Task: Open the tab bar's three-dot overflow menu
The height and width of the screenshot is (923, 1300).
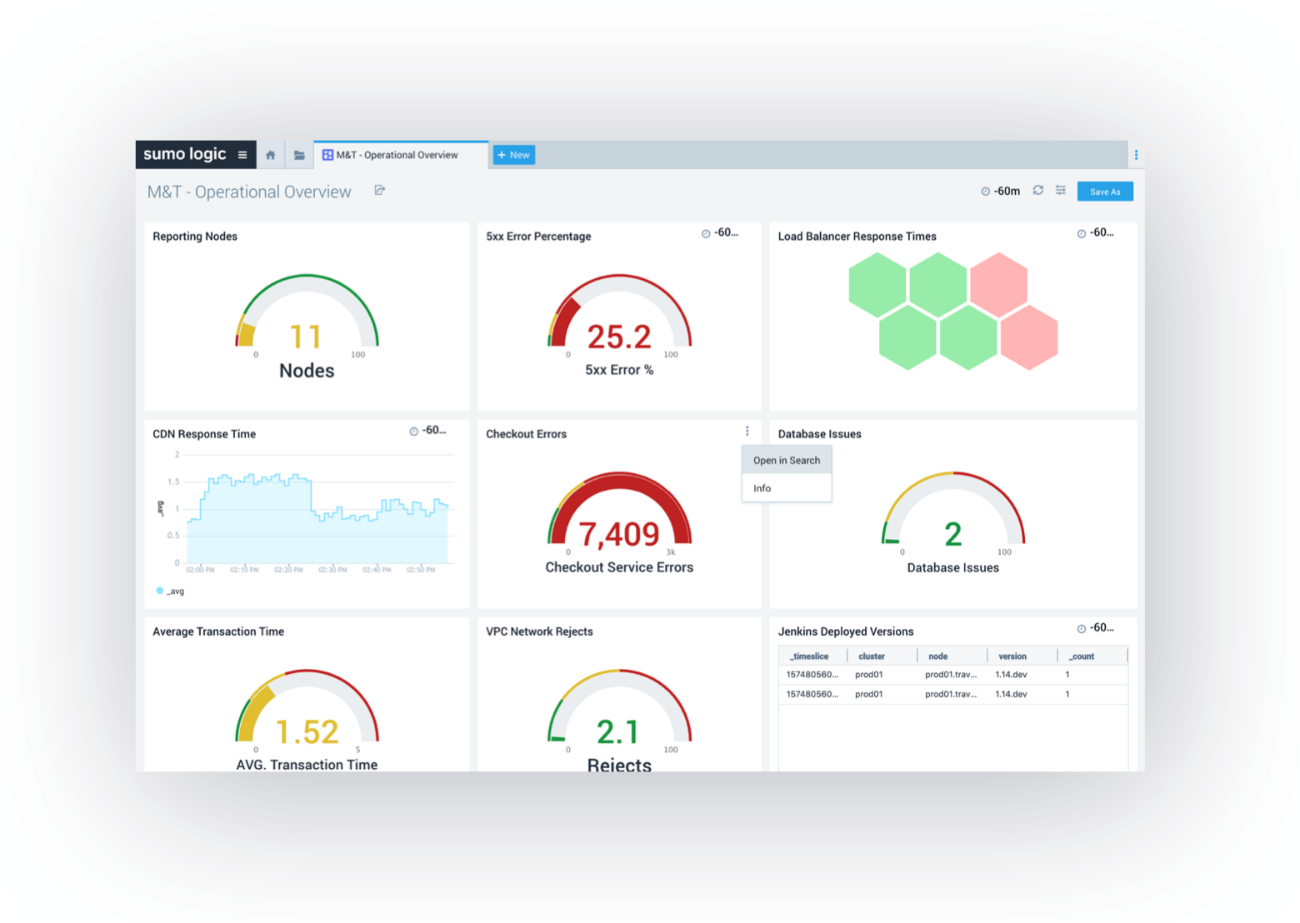Action: point(1136,155)
